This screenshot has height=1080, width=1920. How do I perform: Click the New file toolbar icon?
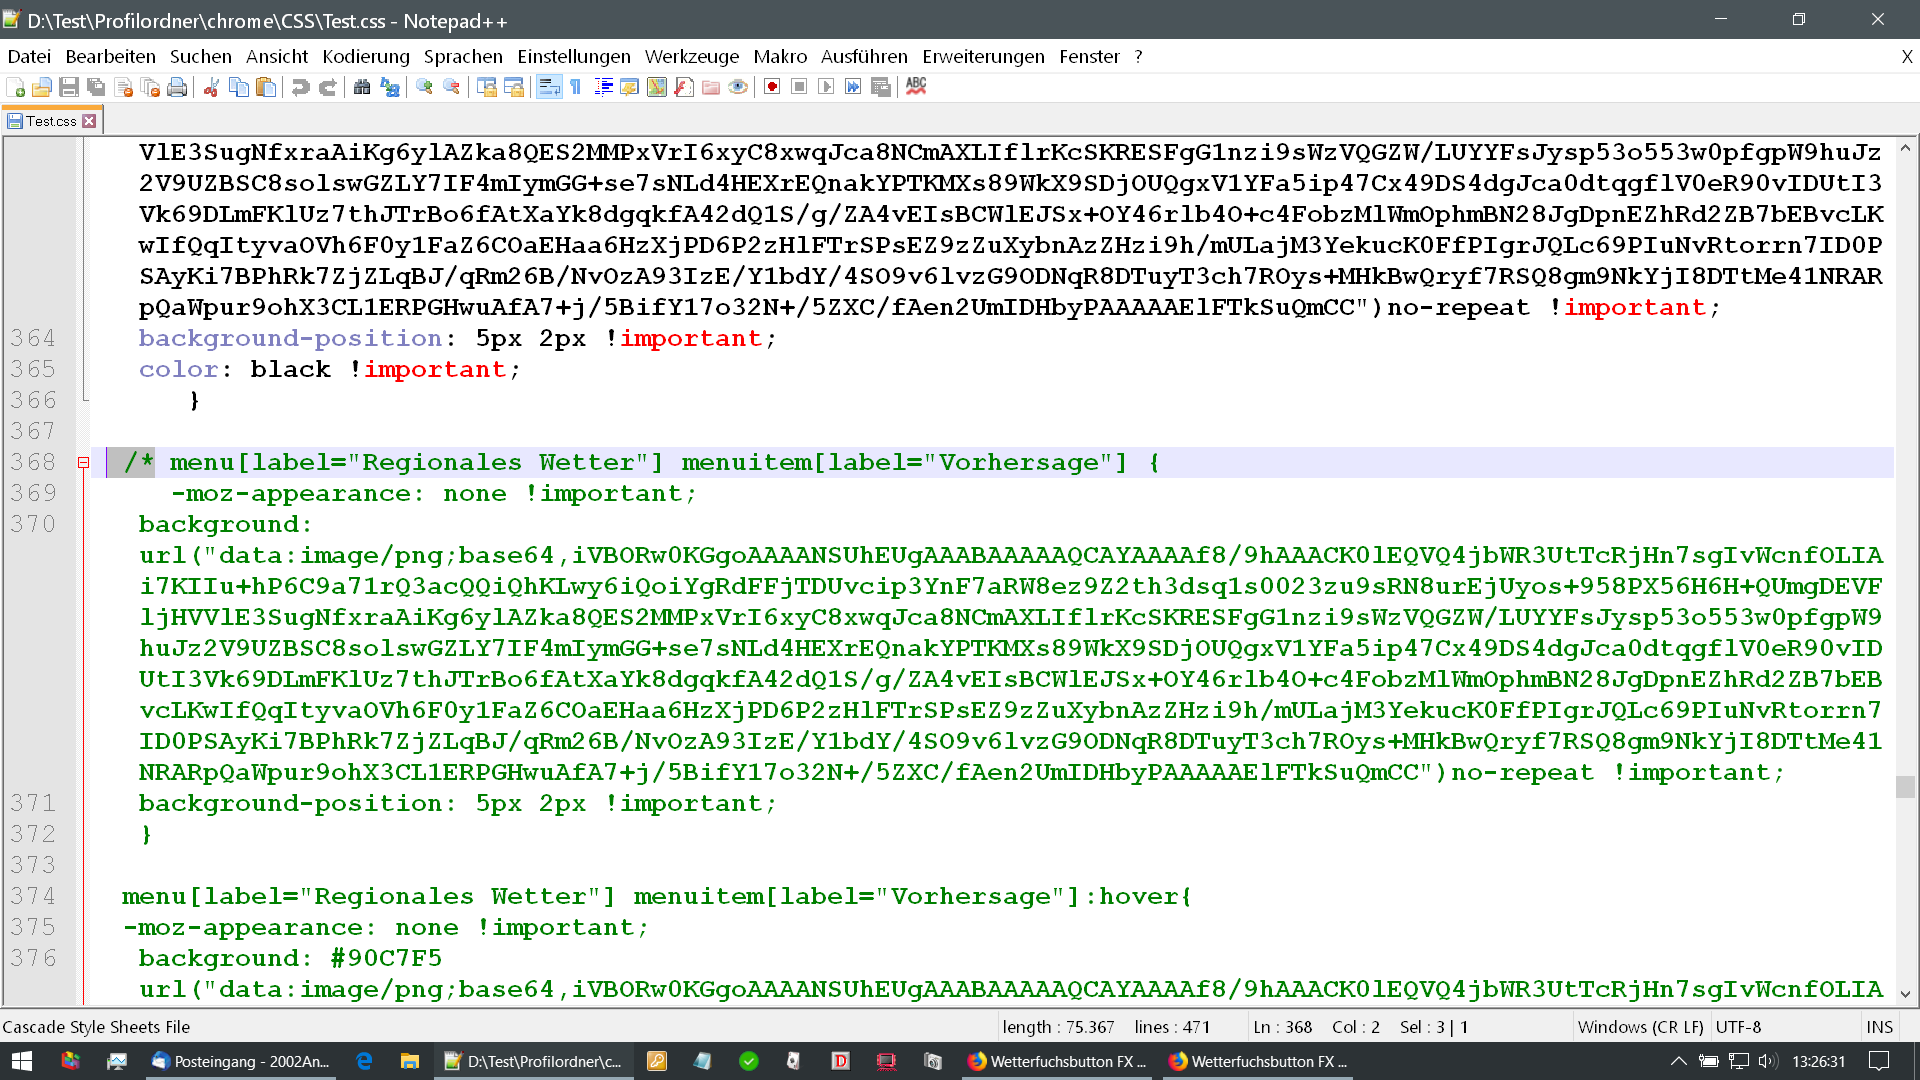coord(16,88)
